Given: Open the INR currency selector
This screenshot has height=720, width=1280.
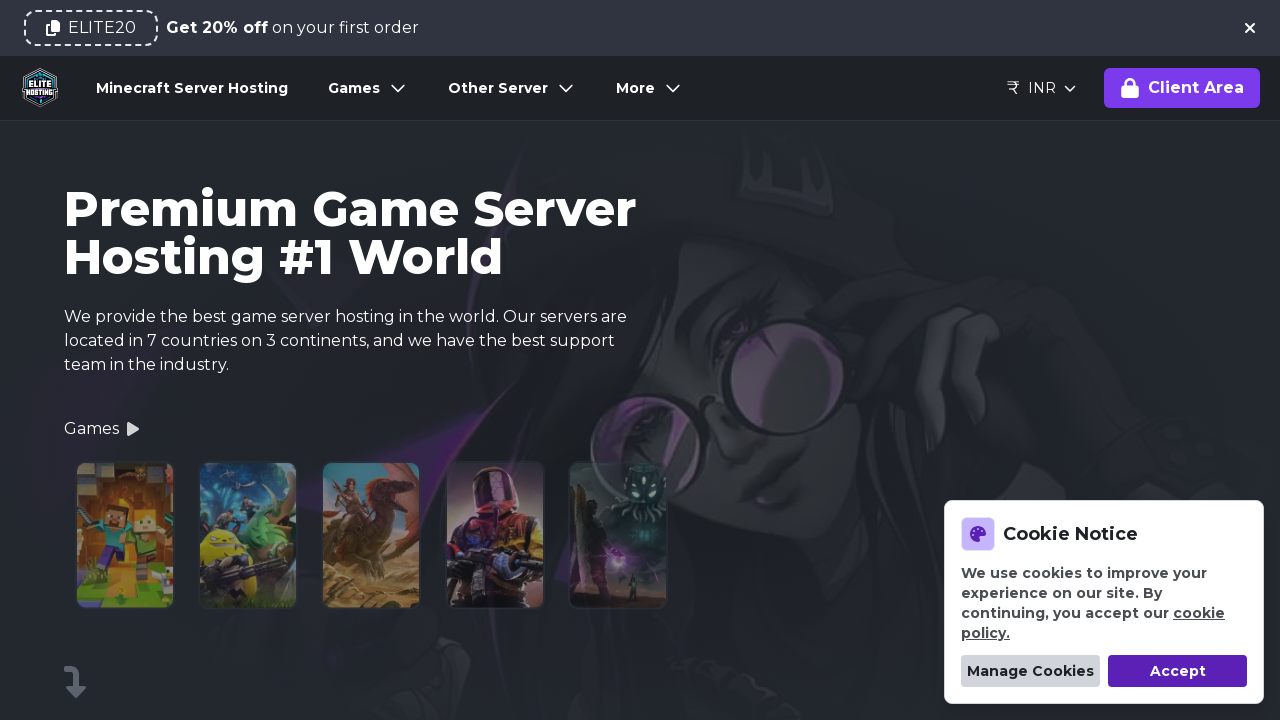Looking at the screenshot, I should 1041,88.
